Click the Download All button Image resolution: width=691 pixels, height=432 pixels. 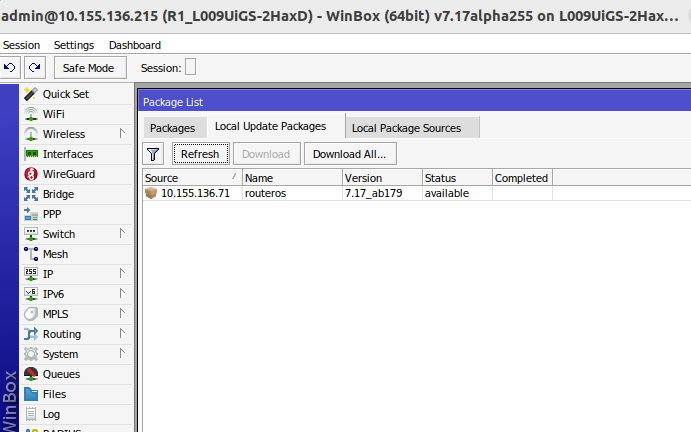(x=350, y=154)
